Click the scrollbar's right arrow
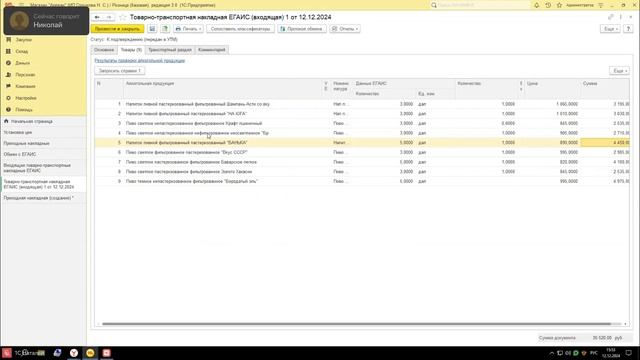This screenshot has width=640, height=360. pos(626,324)
